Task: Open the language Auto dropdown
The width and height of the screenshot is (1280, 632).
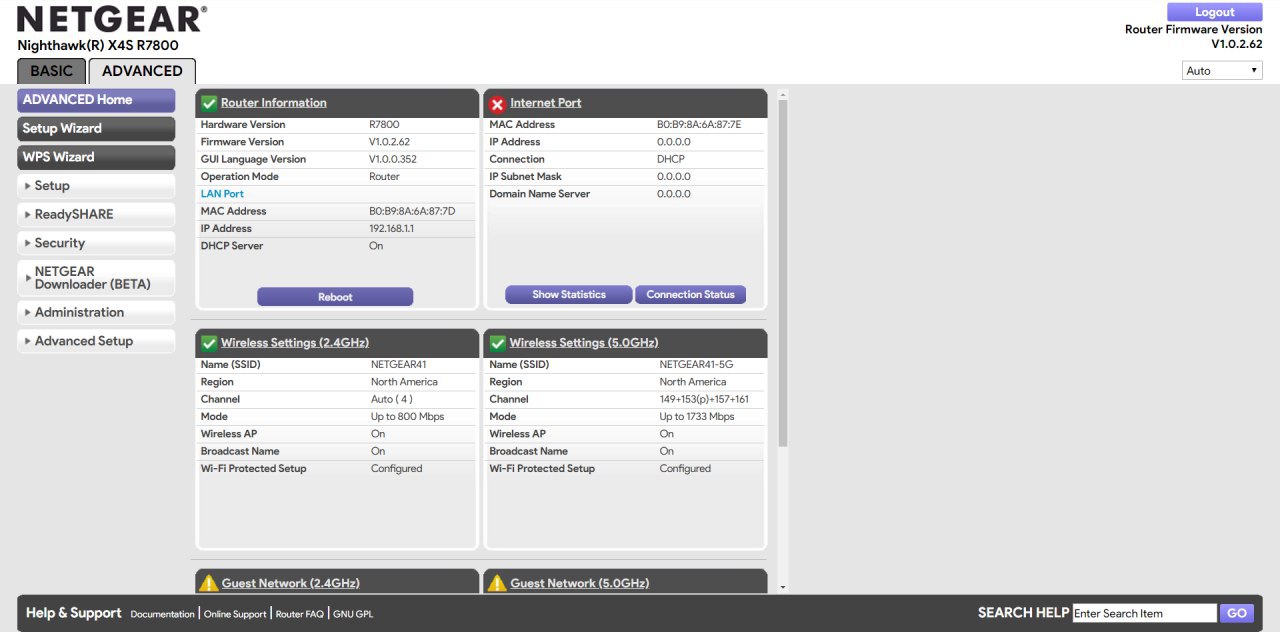Action: (1222, 71)
